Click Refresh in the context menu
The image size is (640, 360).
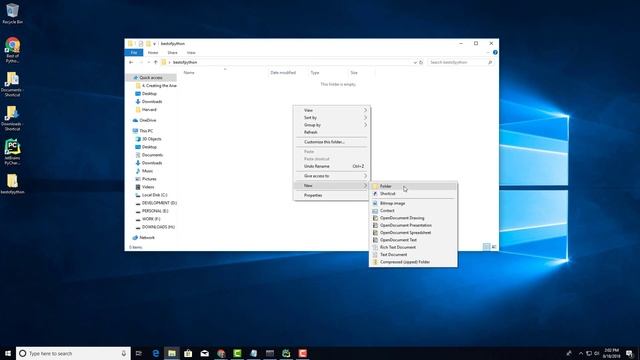pyautogui.click(x=331, y=132)
